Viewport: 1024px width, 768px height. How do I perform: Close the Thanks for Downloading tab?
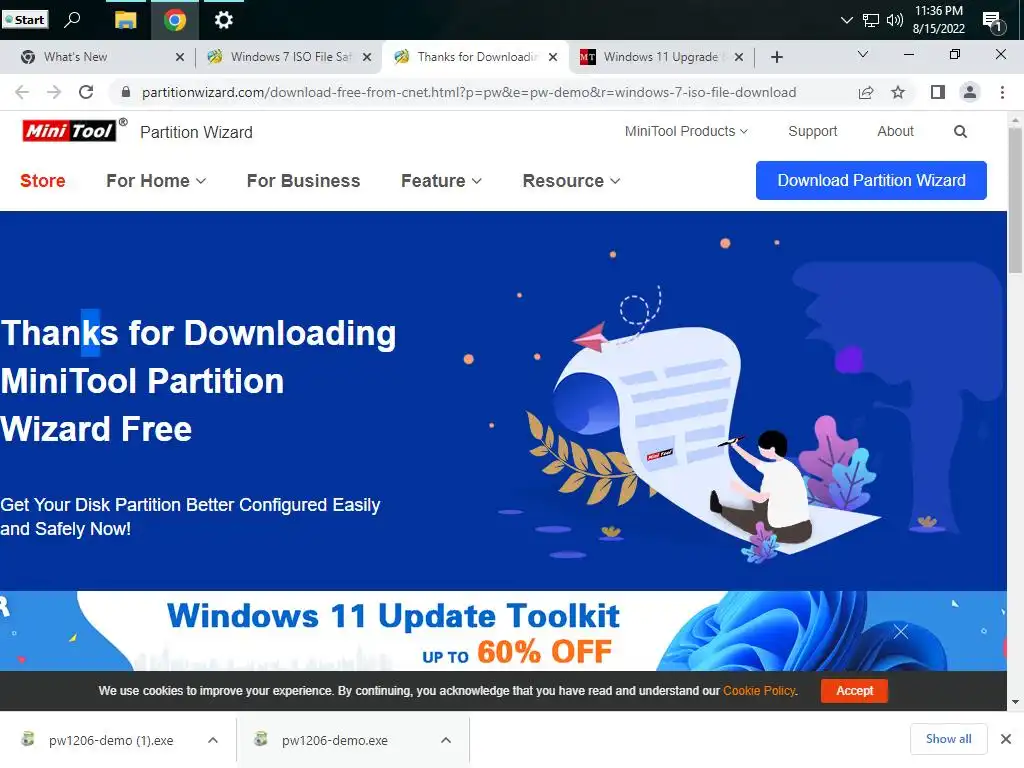coord(553,57)
